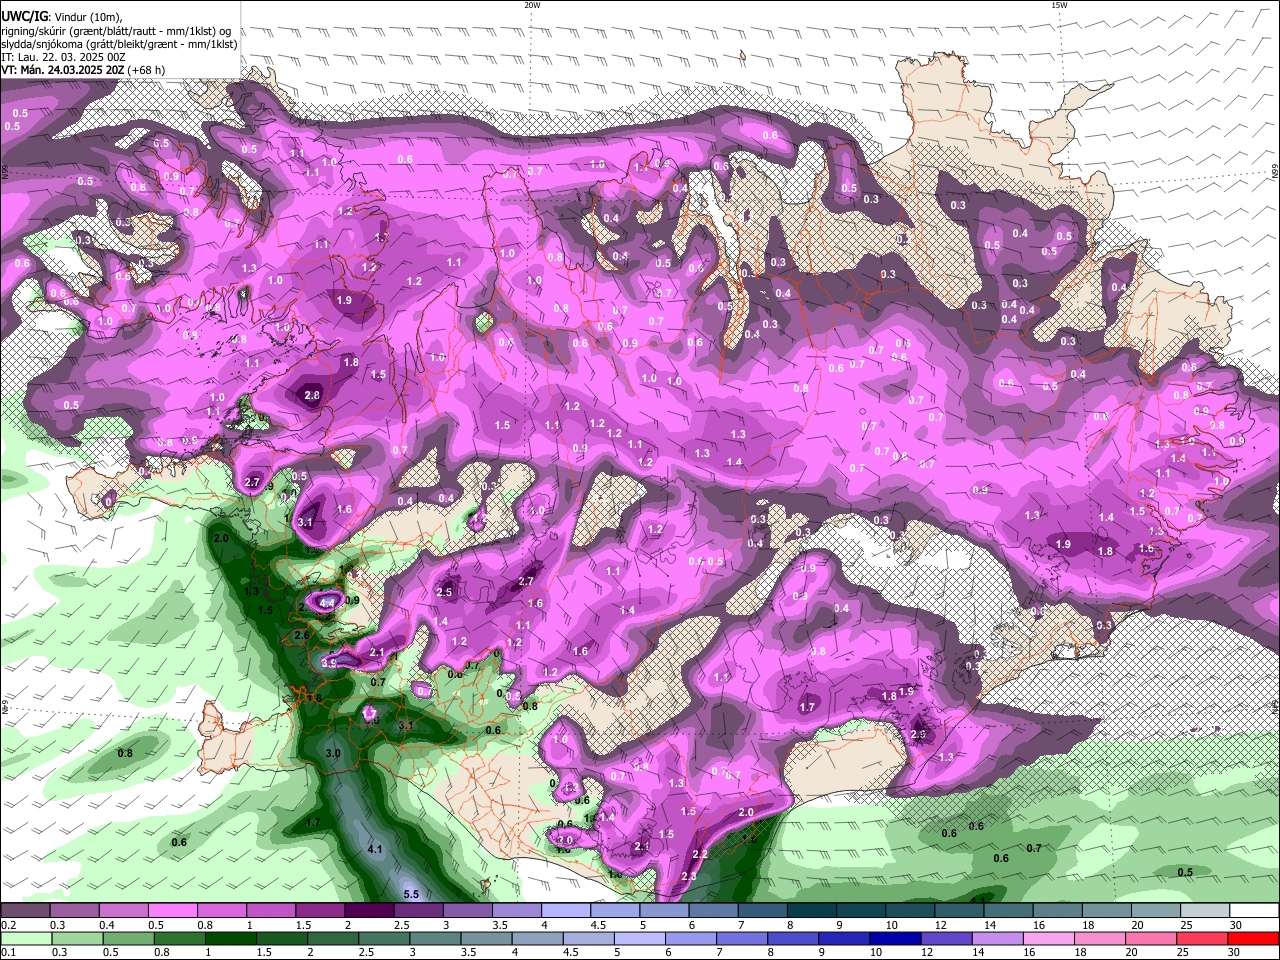Click the '3.0' rain value on the map

tap(334, 753)
